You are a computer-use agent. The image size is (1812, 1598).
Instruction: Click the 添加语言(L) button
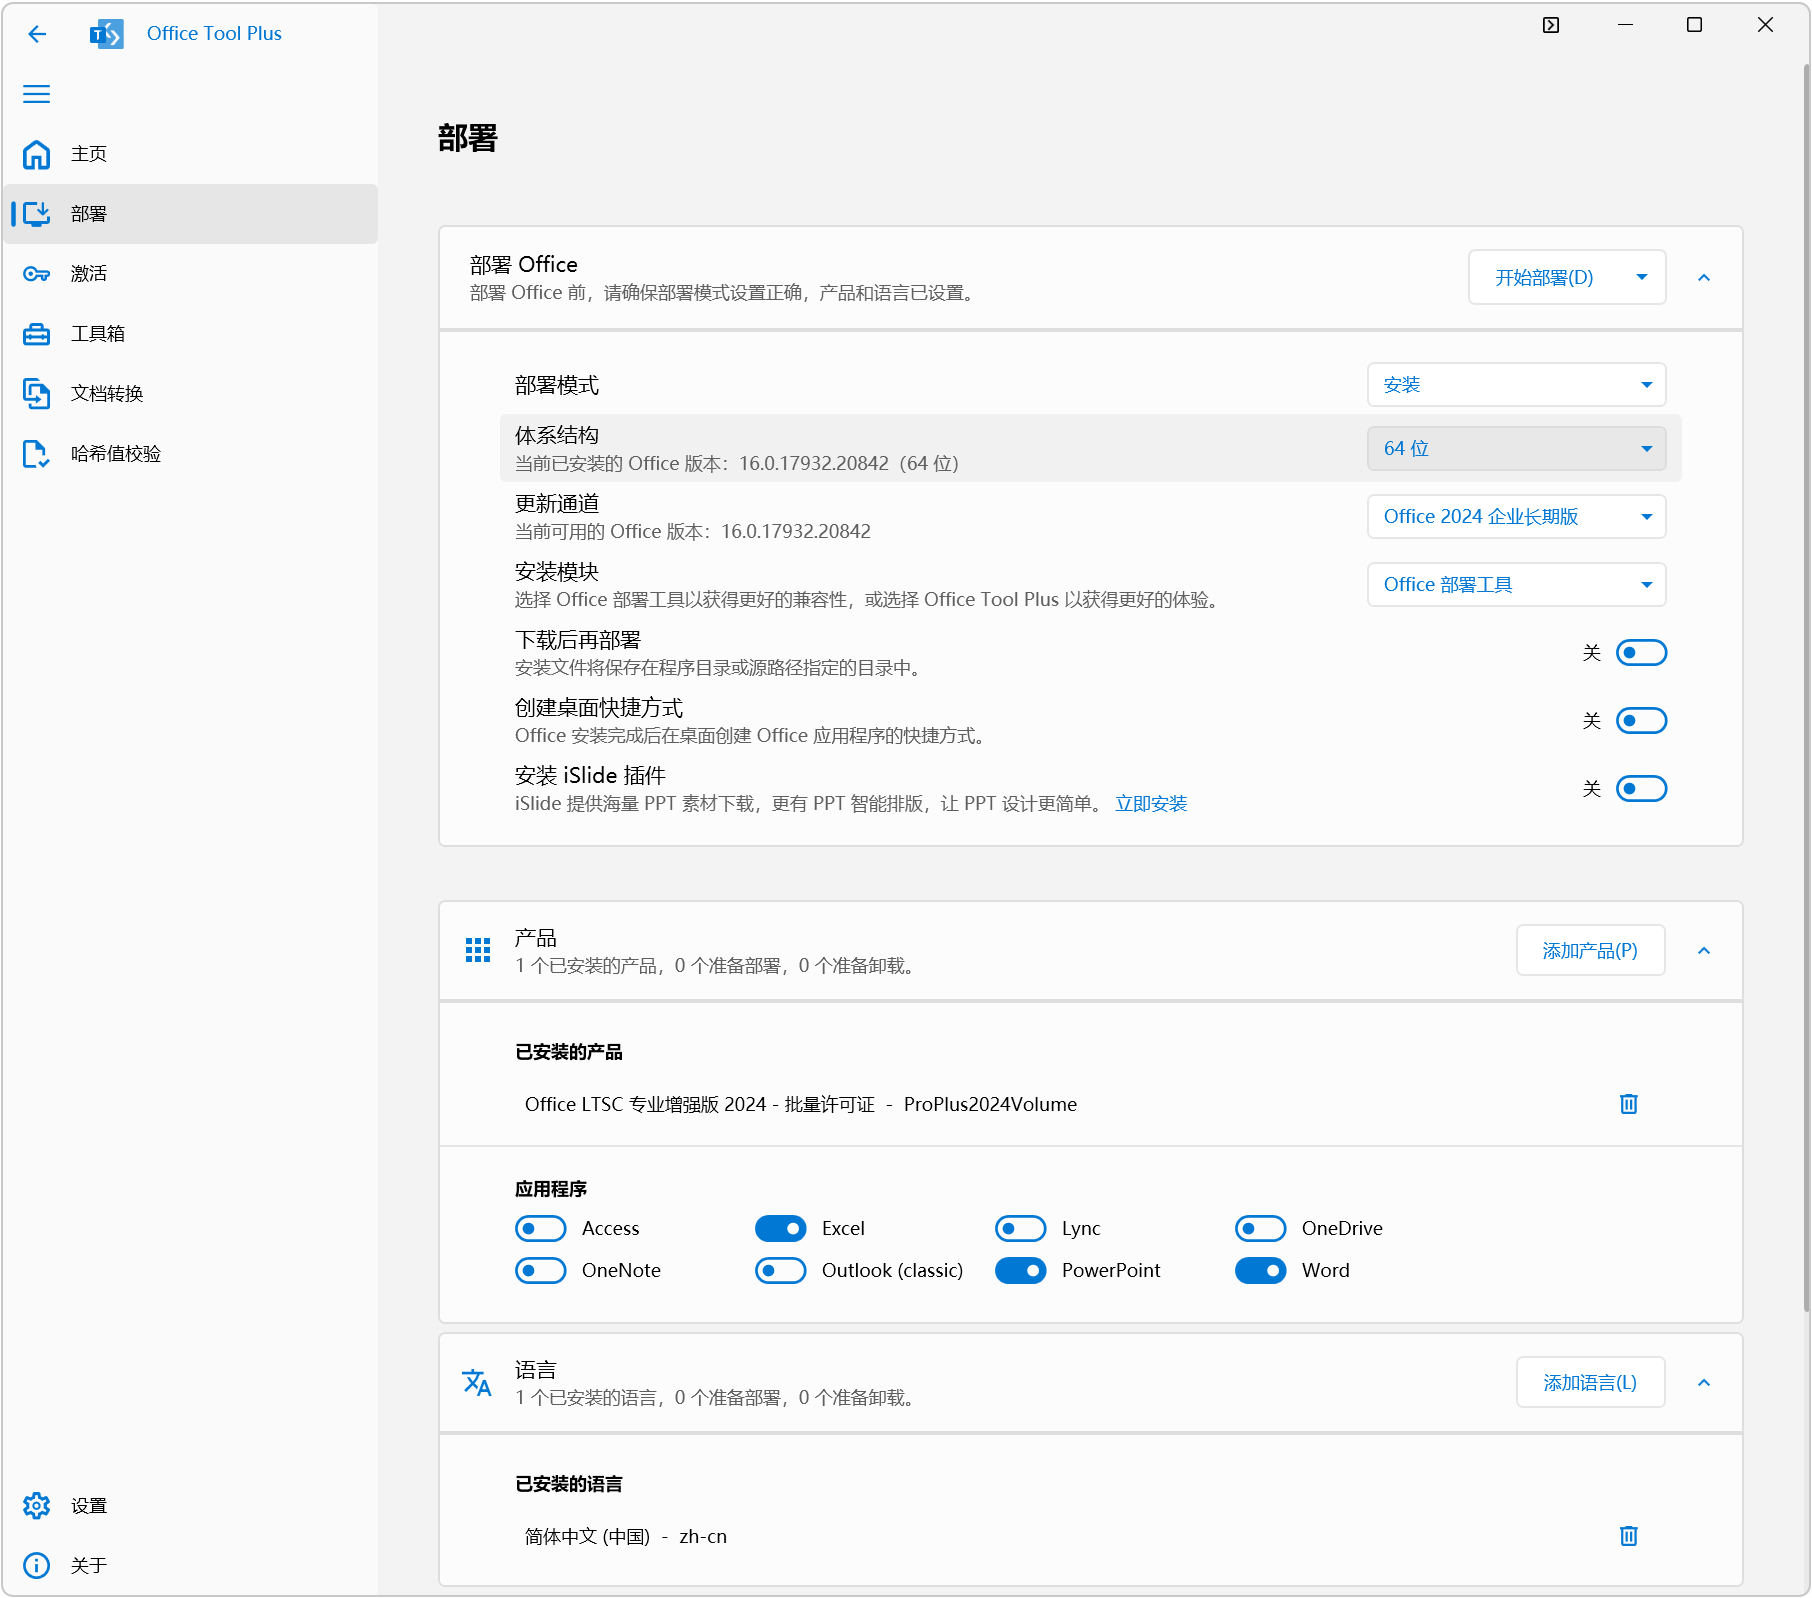(1590, 1382)
